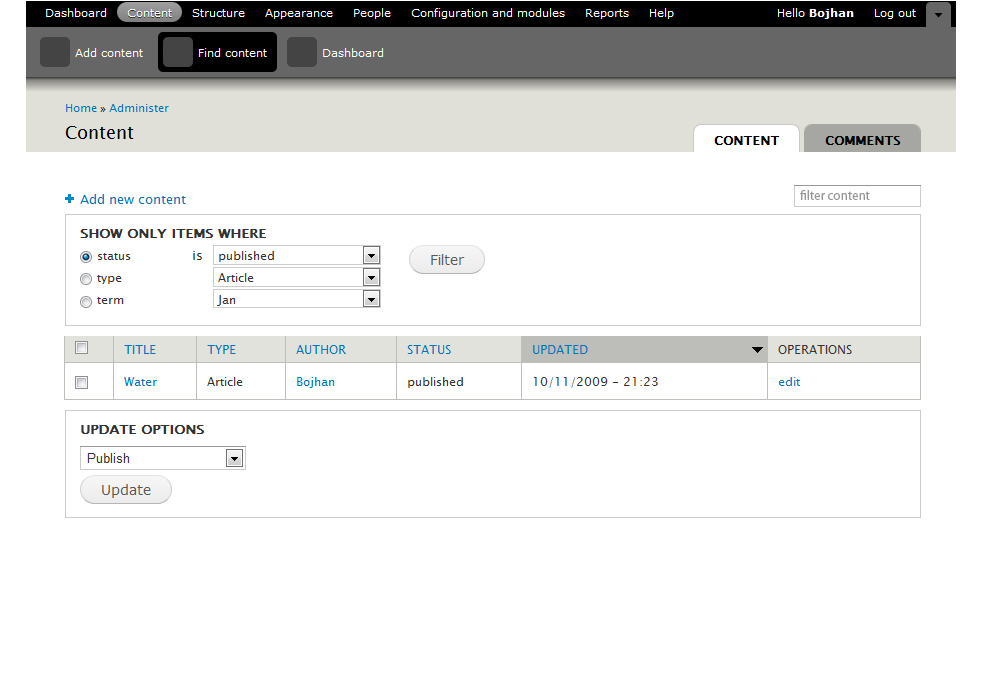Open the type dropdown showing Article
Viewport: 983px width, 689px height.
click(x=297, y=278)
